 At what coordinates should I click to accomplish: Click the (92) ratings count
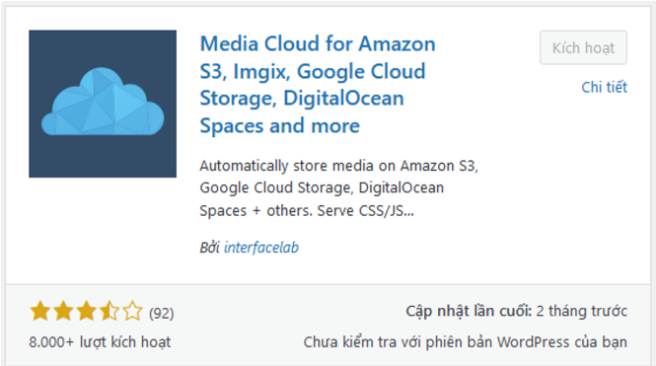pos(161,313)
